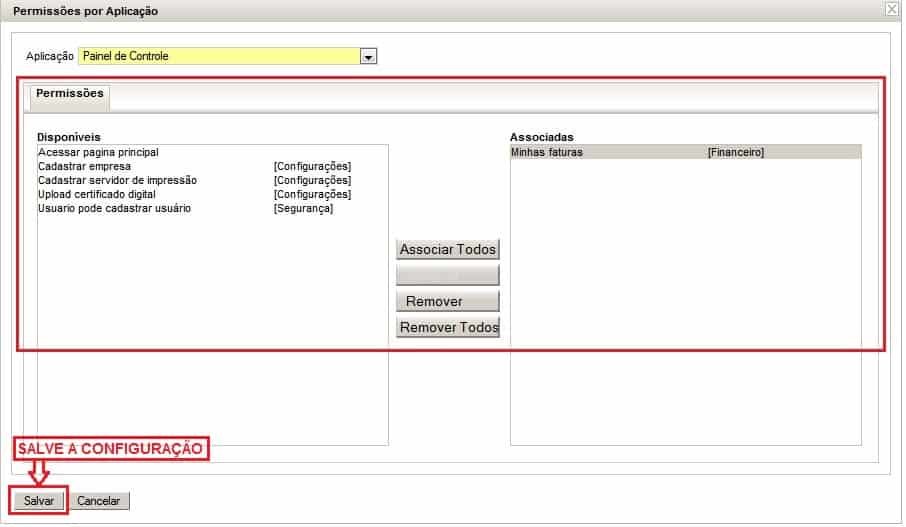Click the greyed-out button below Associar Todos
Viewport: 906px width, 527px height.
tap(447, 276)
